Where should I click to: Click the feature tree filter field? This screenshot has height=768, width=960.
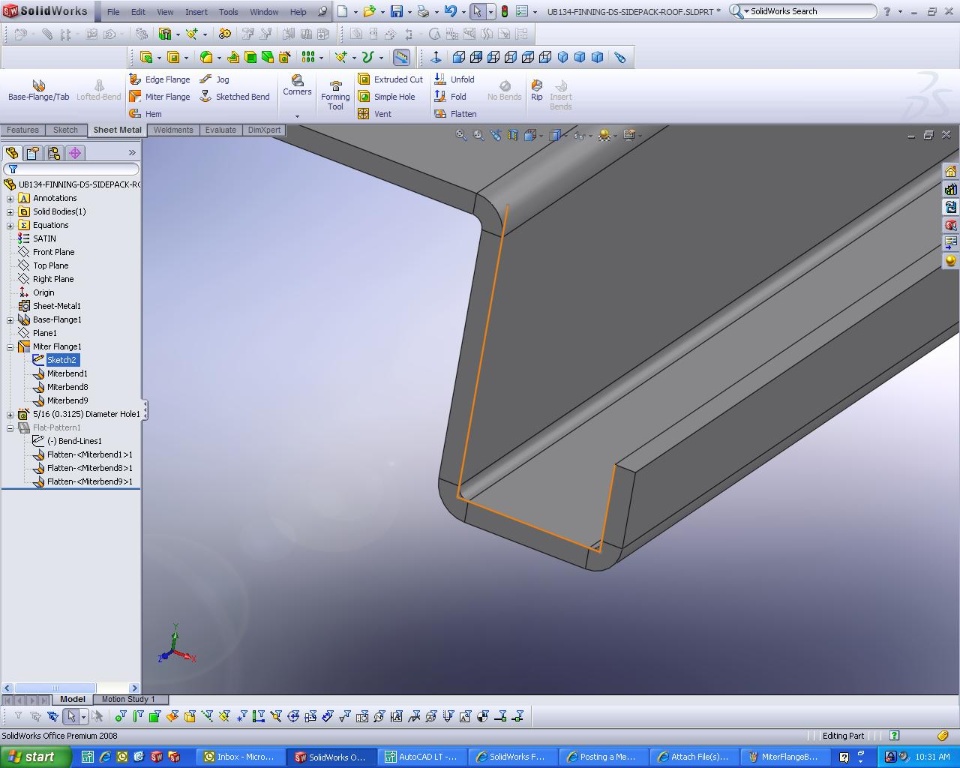pyautogui.click(x=71, y=169)
